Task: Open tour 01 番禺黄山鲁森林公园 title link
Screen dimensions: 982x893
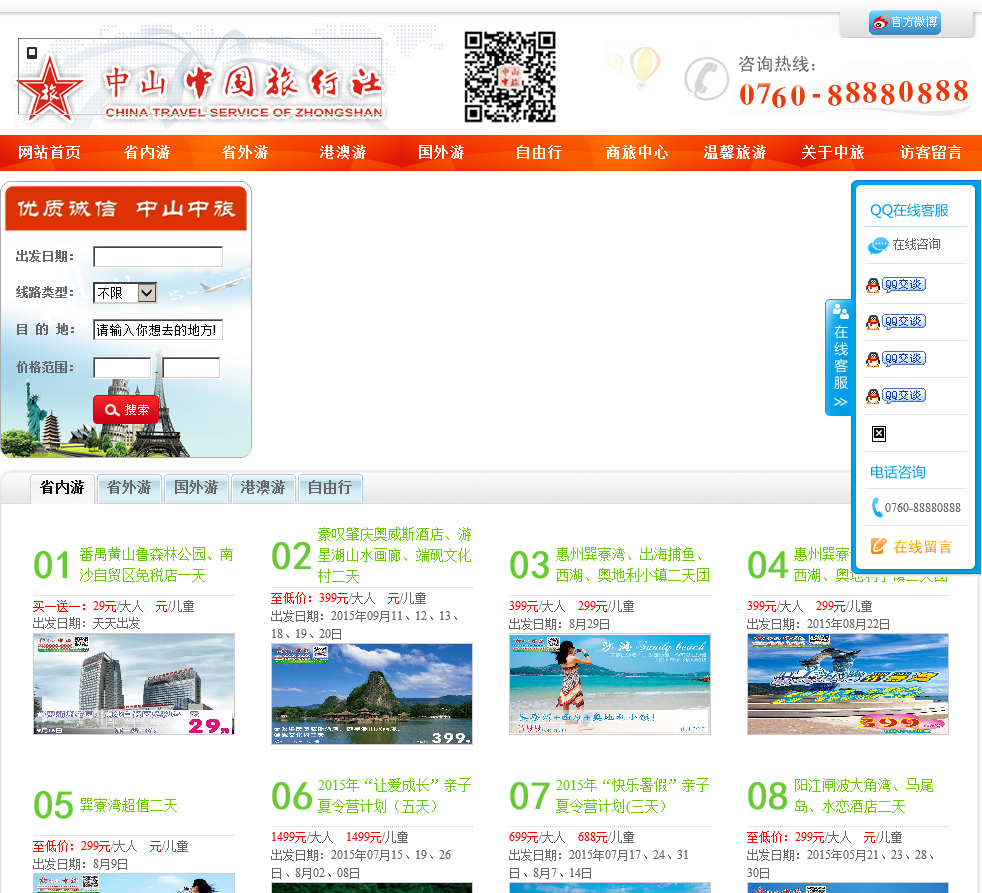Action: click(x=157, y=565)
